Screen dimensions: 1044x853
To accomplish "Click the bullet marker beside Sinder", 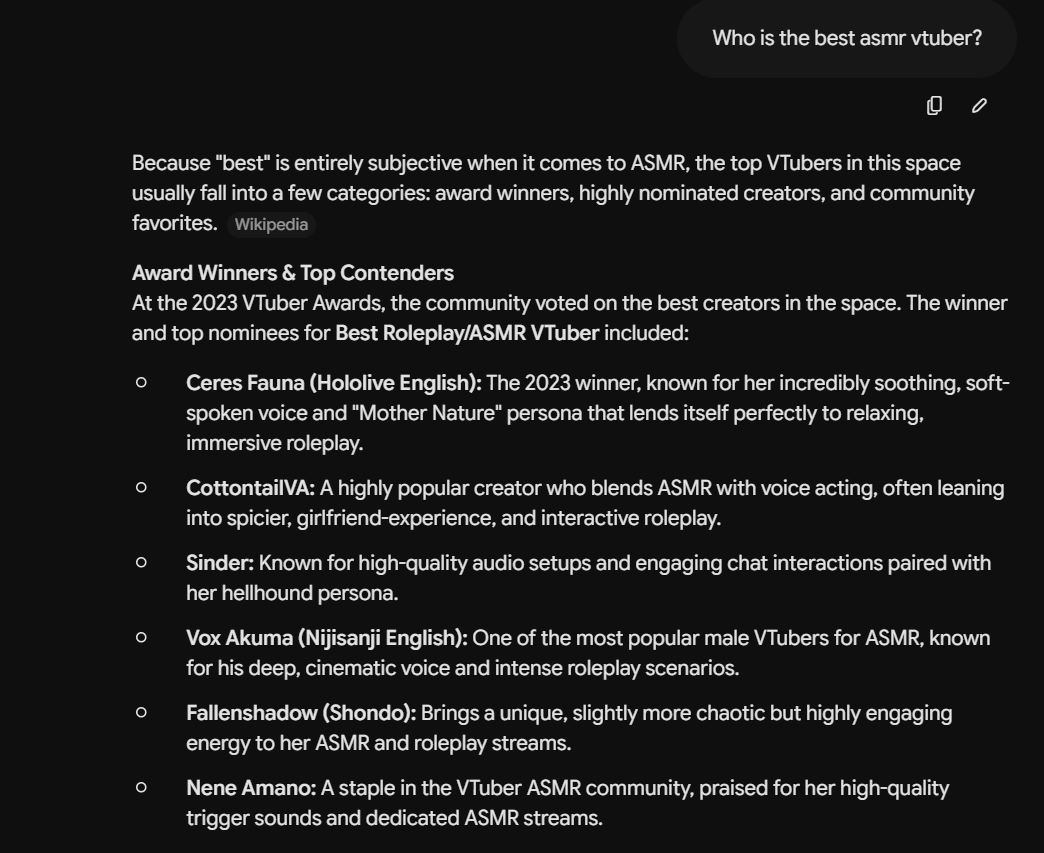I will pos(141,563).
